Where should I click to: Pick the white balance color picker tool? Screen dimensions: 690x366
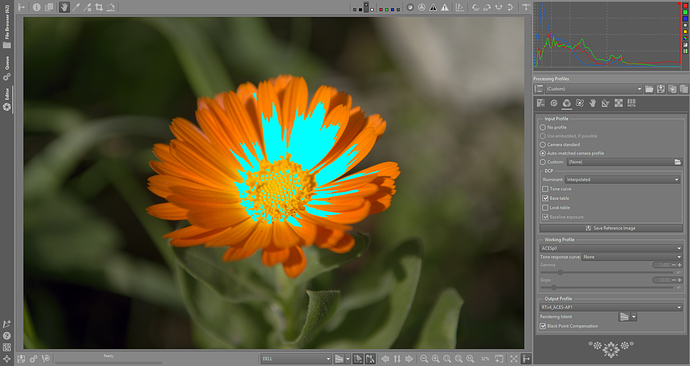76,7
